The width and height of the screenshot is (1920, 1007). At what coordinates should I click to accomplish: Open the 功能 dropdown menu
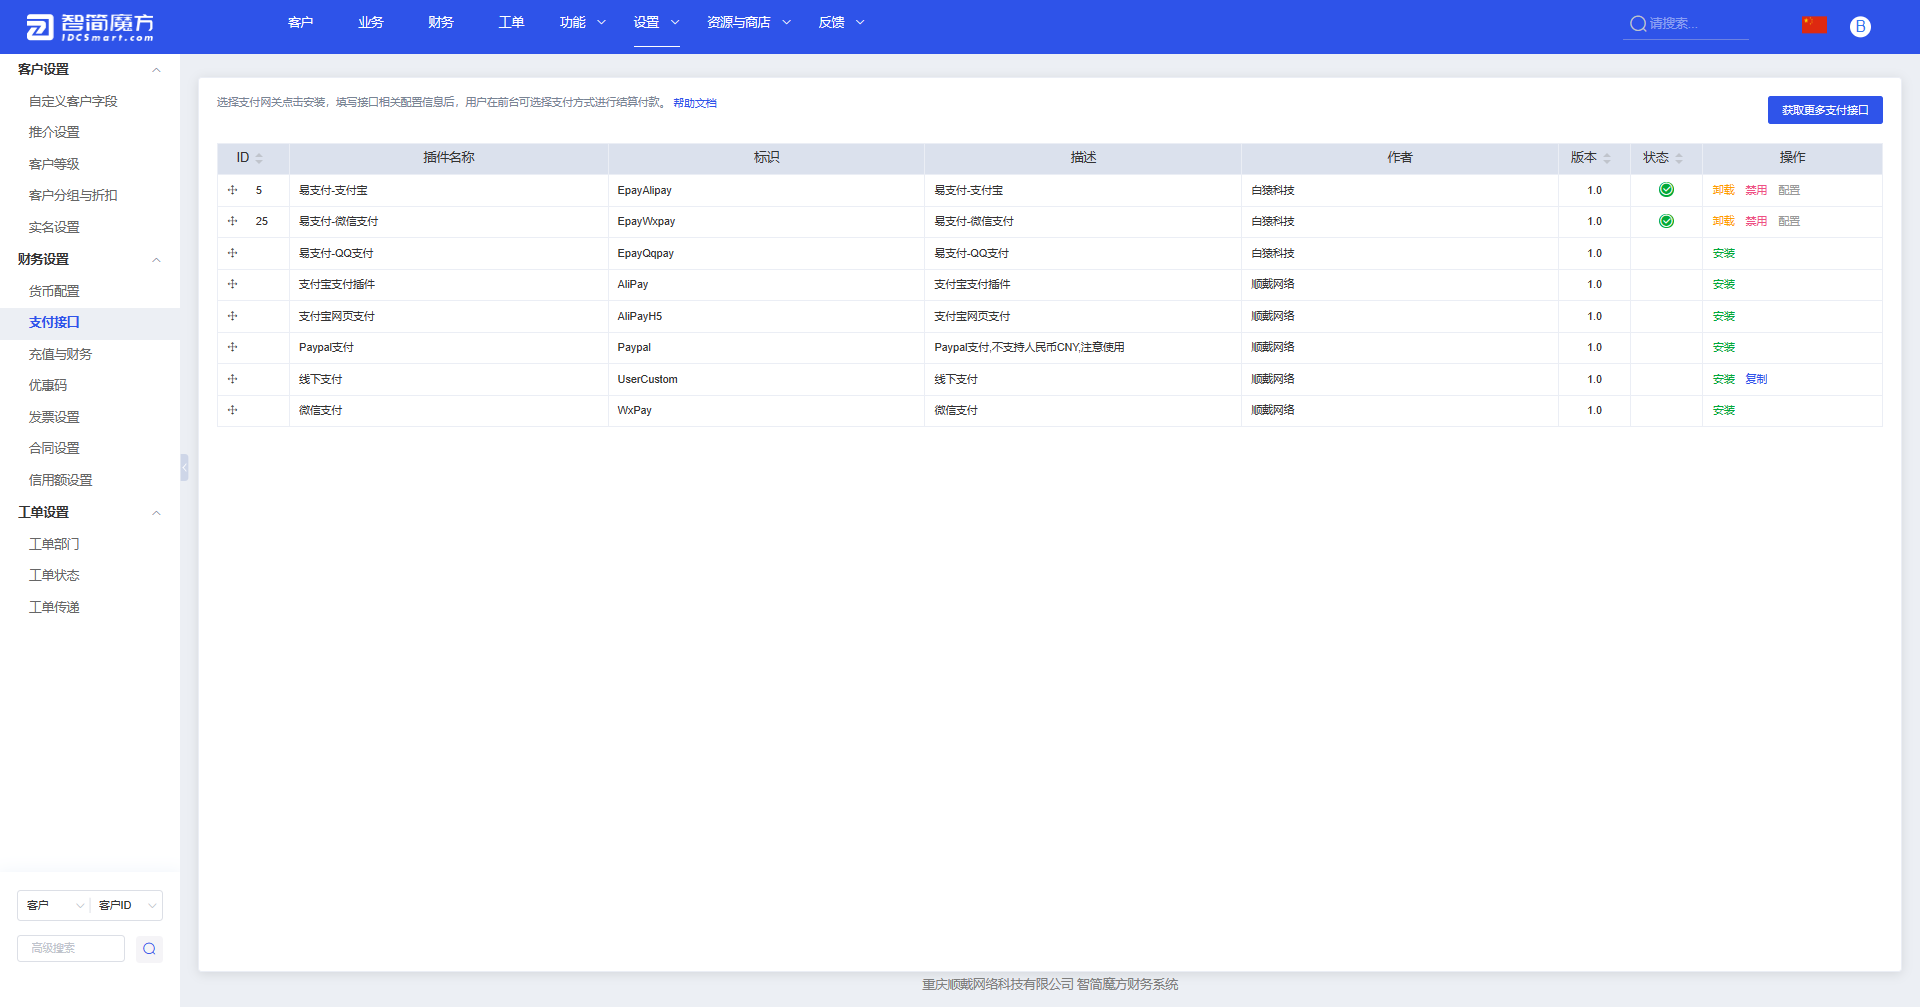(x=583, y=22)
